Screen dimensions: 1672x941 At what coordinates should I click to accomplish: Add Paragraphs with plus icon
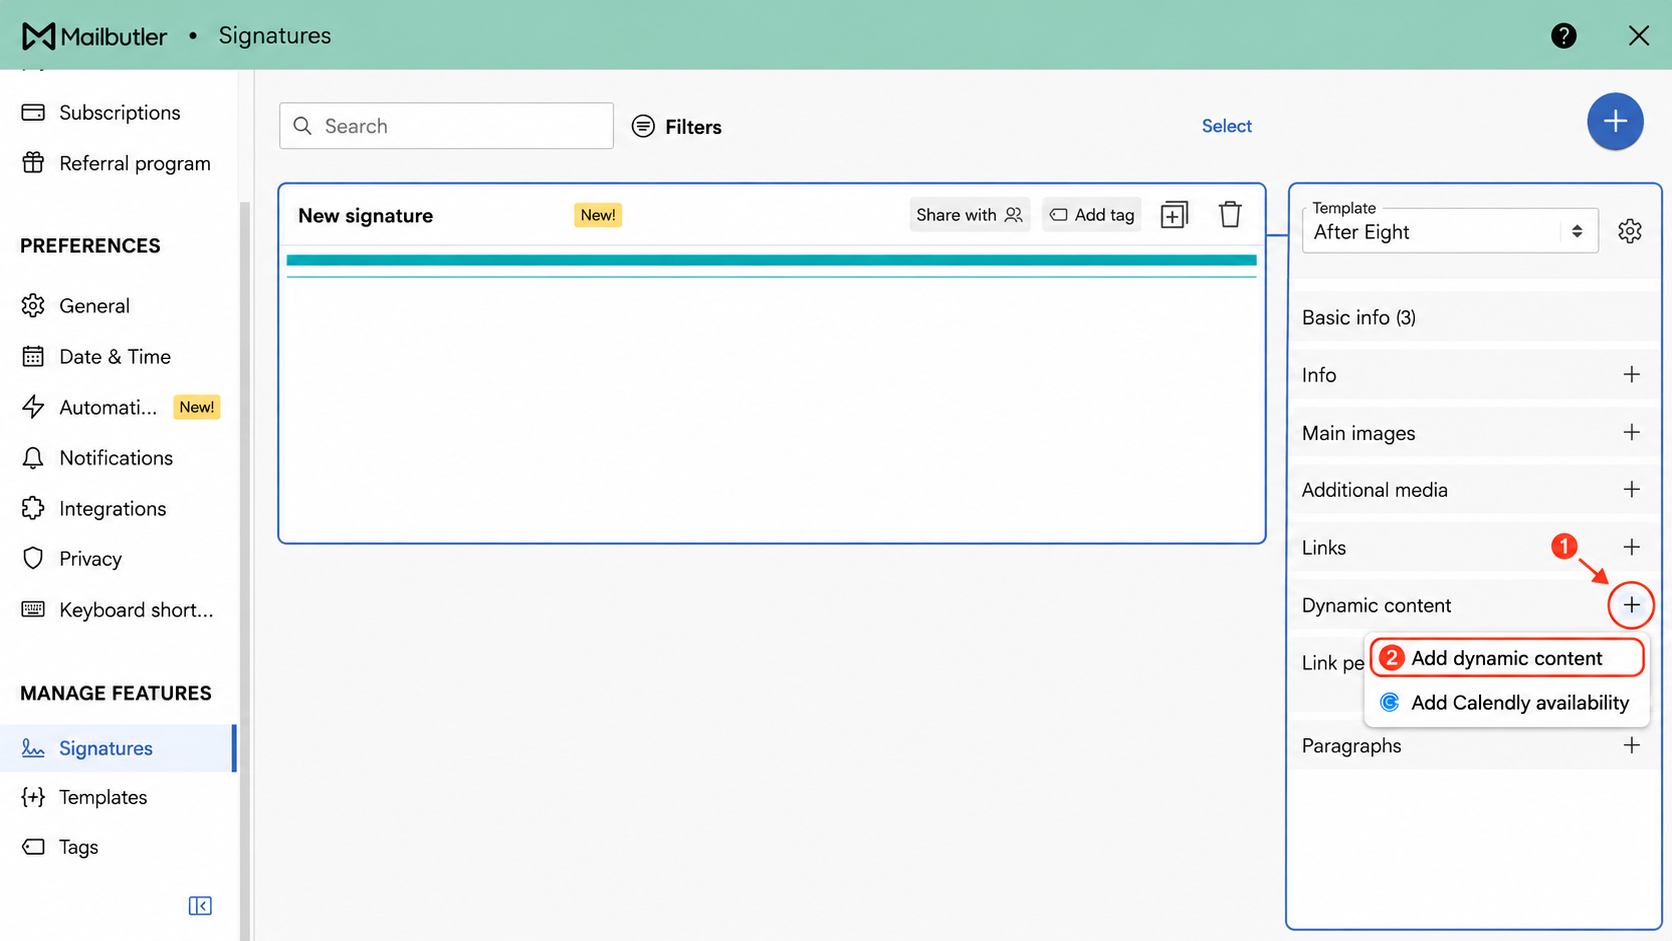pyautogui.click(x=1631, y=745)
